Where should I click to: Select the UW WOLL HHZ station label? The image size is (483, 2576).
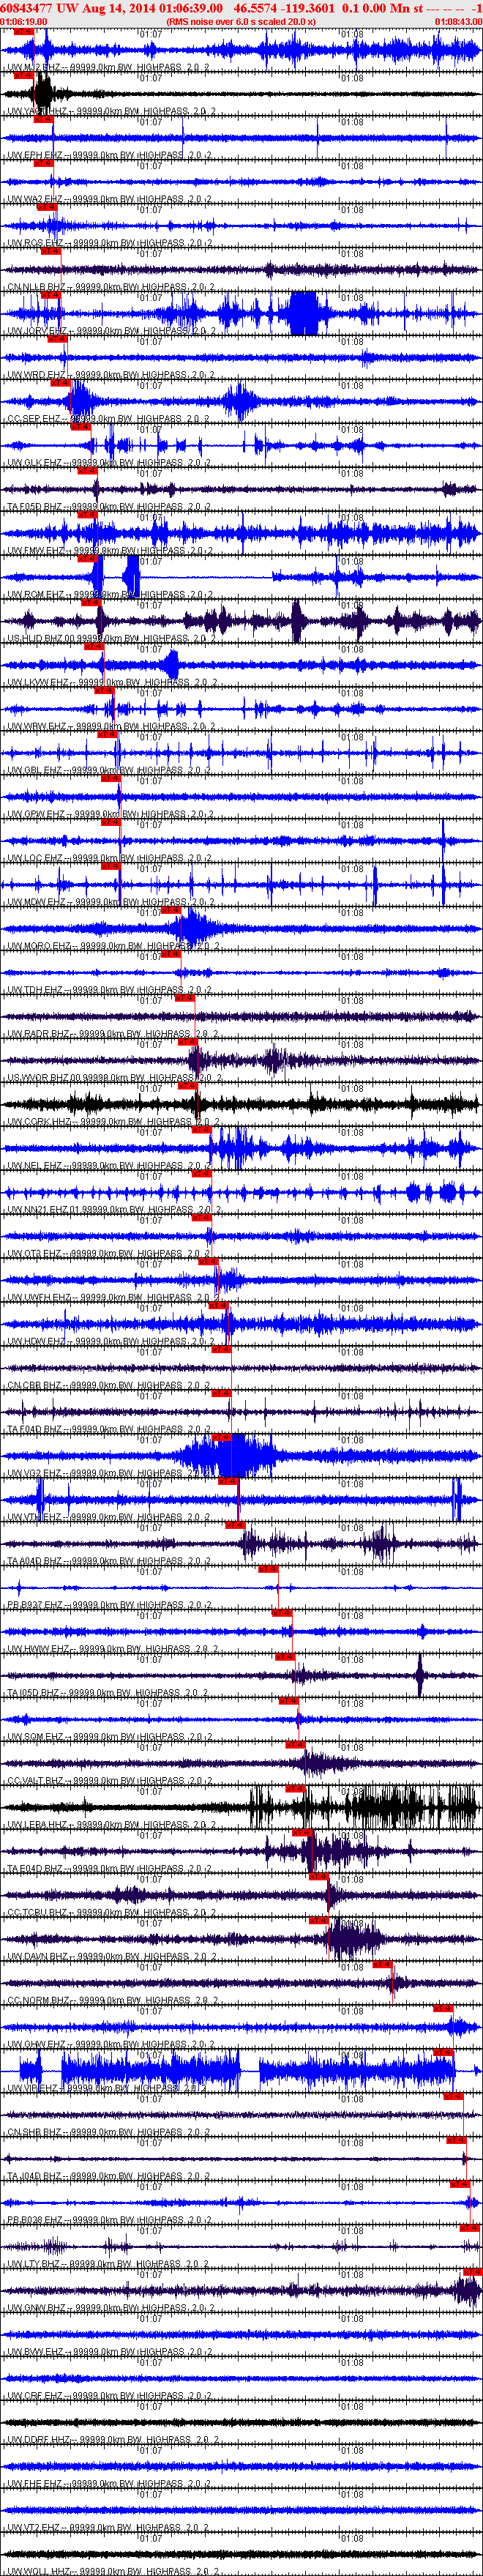tap(39, 2571)
